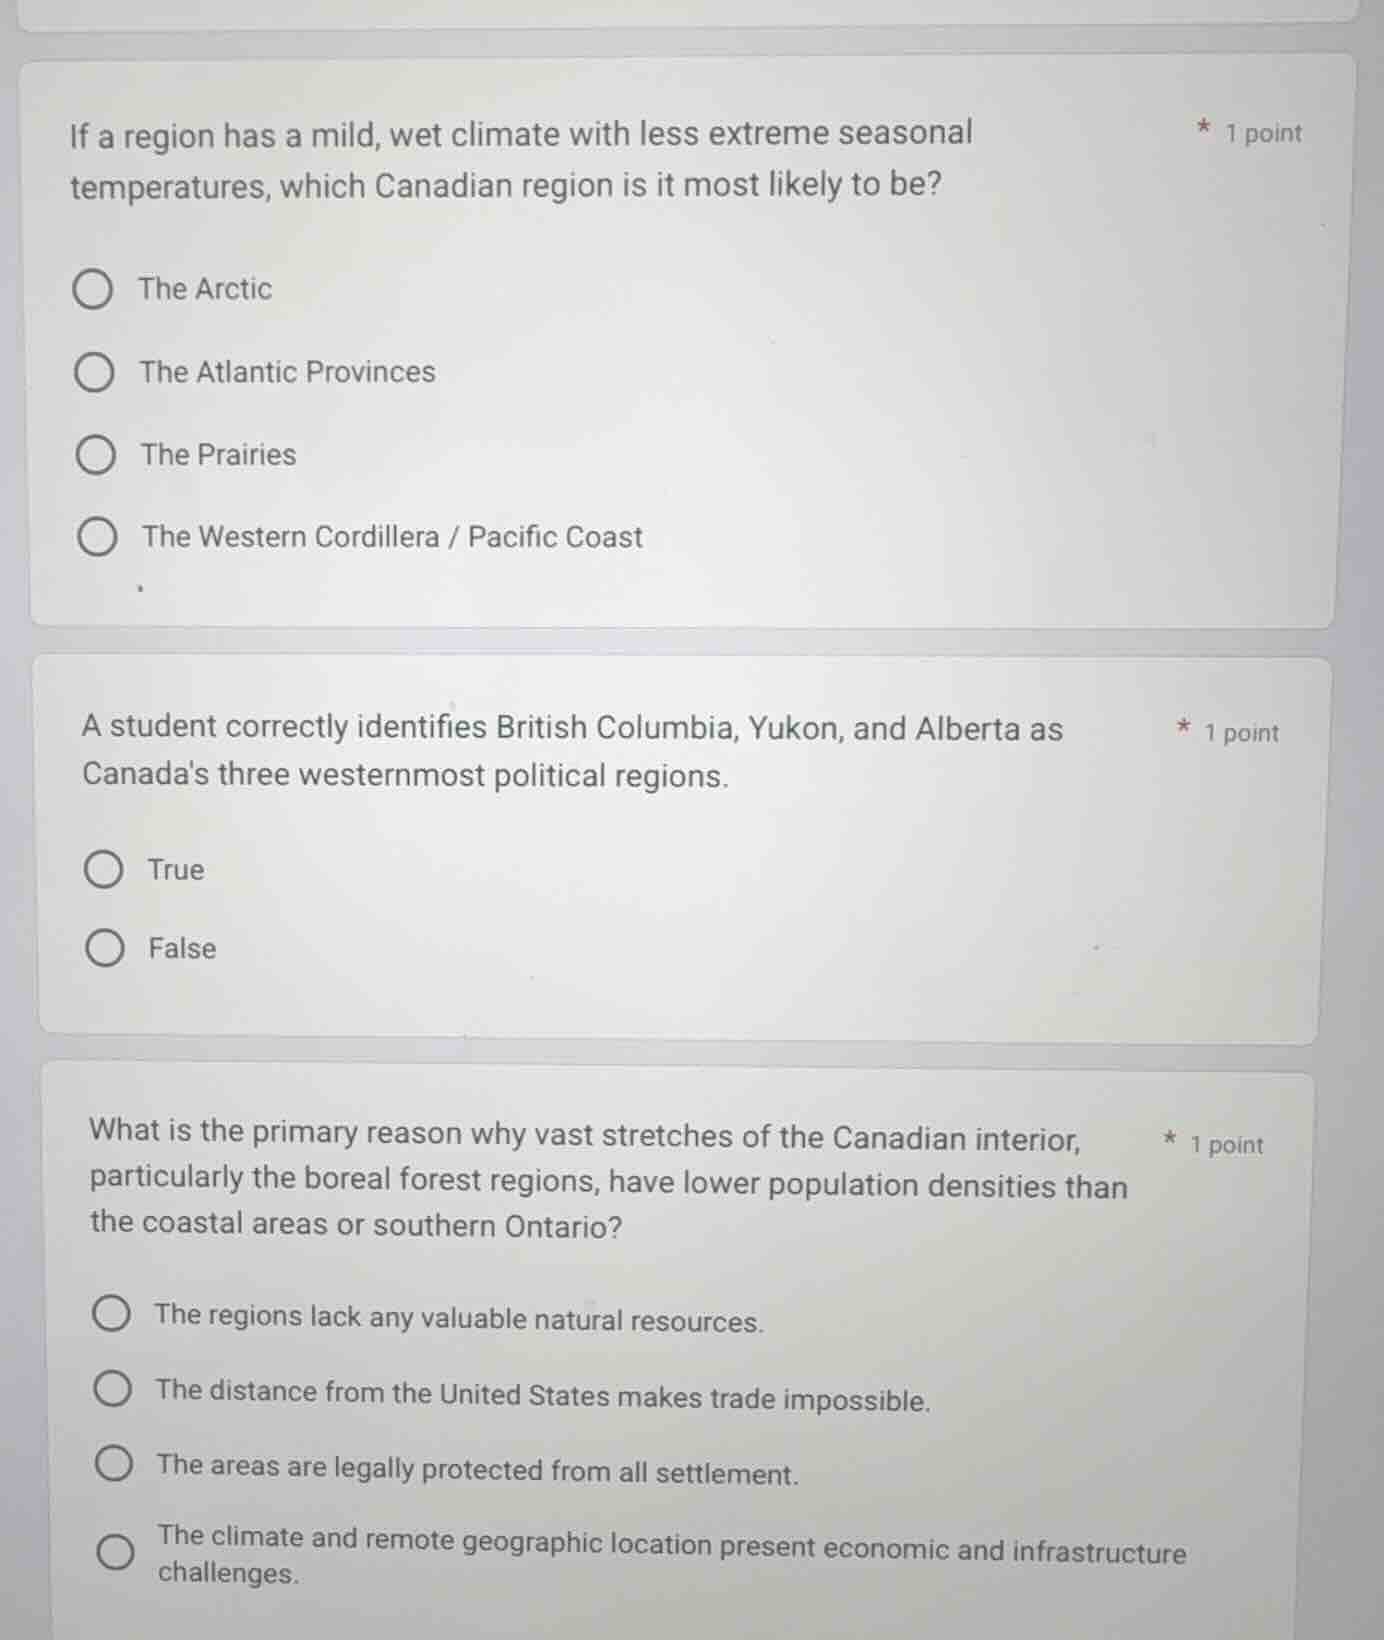Select 'climate and remote geographic location' answer
Image resolution: width=1384 pixels, height=1640 pixels.
click(x=115, y=1552)
